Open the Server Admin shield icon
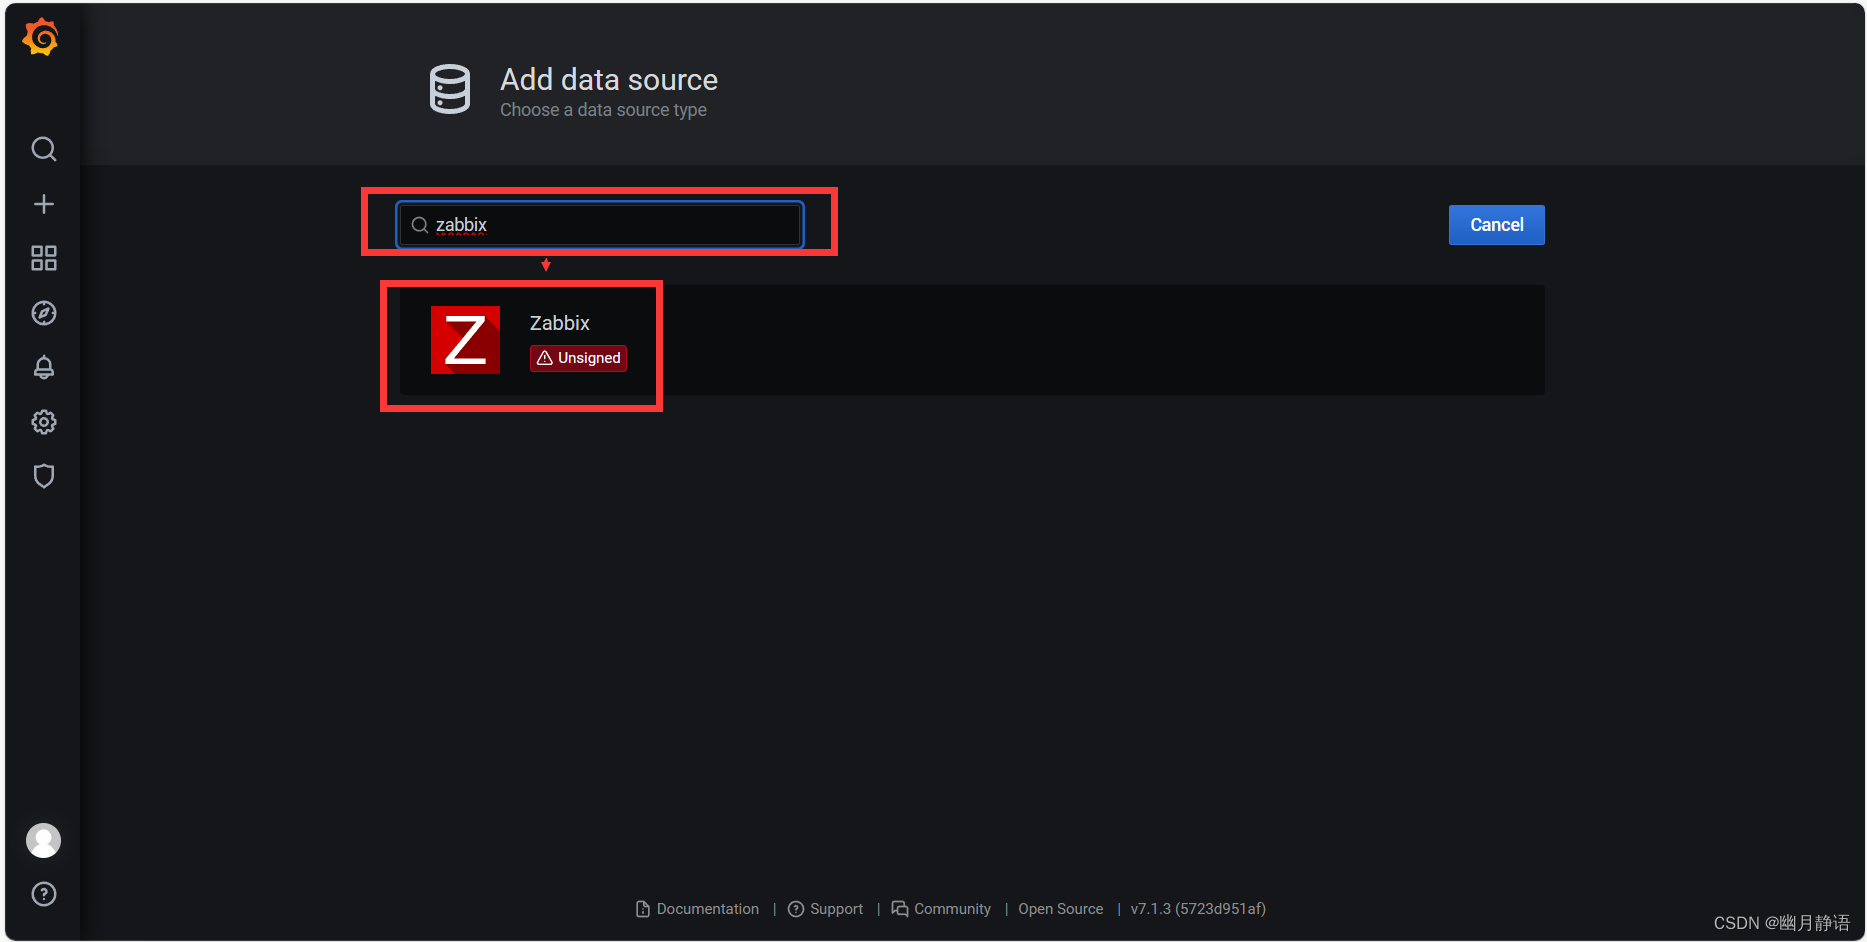 [x=43, y=476]
